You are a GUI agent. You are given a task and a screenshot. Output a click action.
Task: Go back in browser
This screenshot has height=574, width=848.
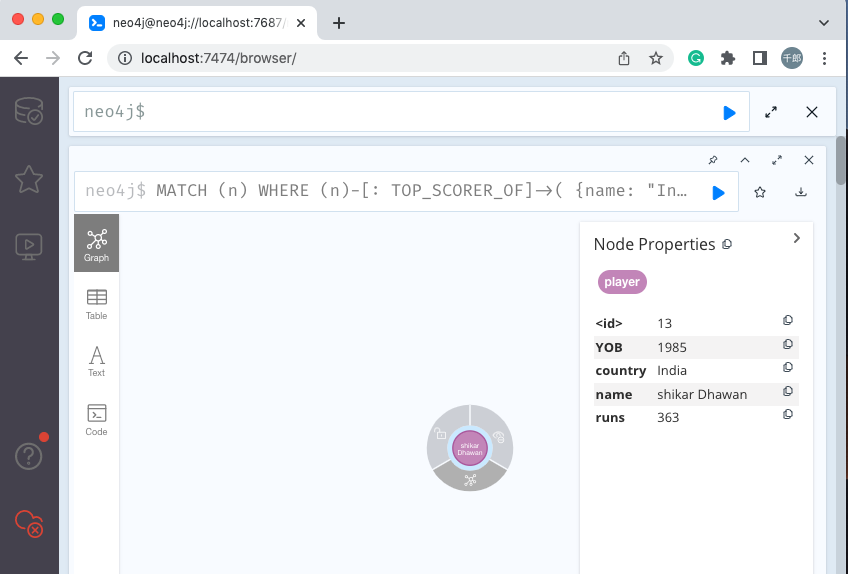pos(21,58)
